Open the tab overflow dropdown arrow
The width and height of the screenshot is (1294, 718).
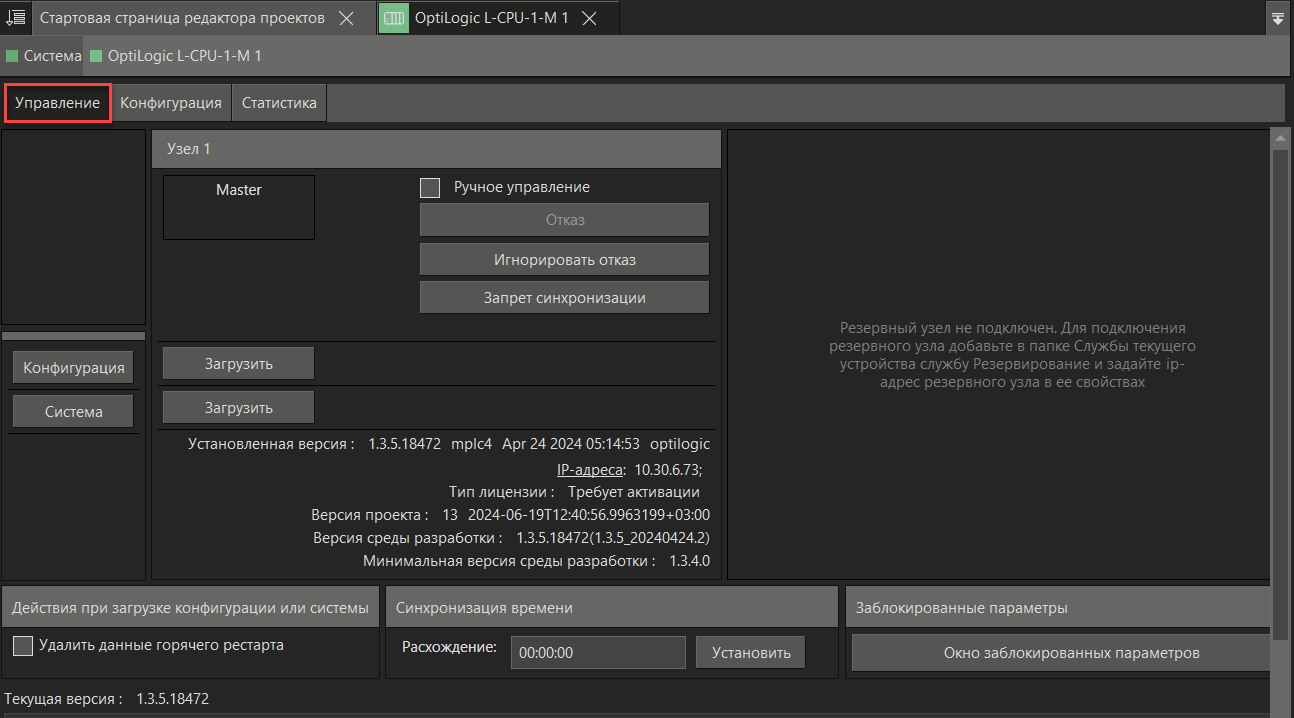coord(1277,18)
